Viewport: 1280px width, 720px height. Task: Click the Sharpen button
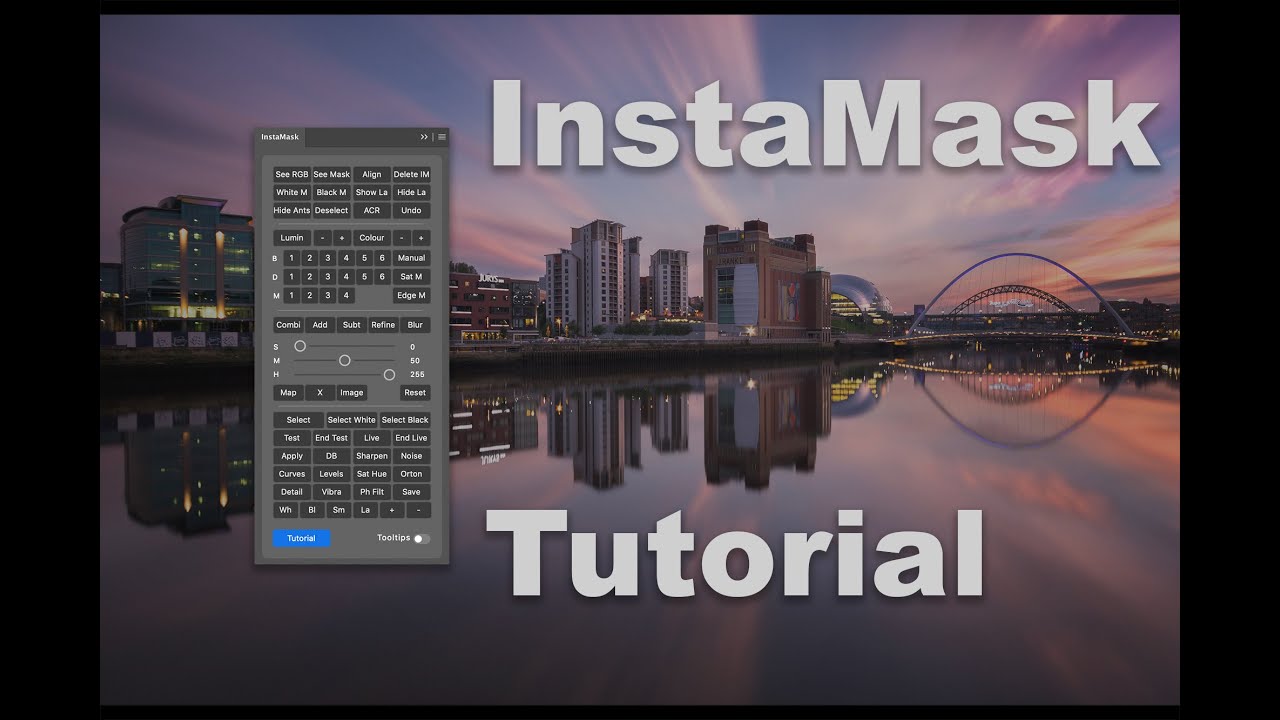372,456
